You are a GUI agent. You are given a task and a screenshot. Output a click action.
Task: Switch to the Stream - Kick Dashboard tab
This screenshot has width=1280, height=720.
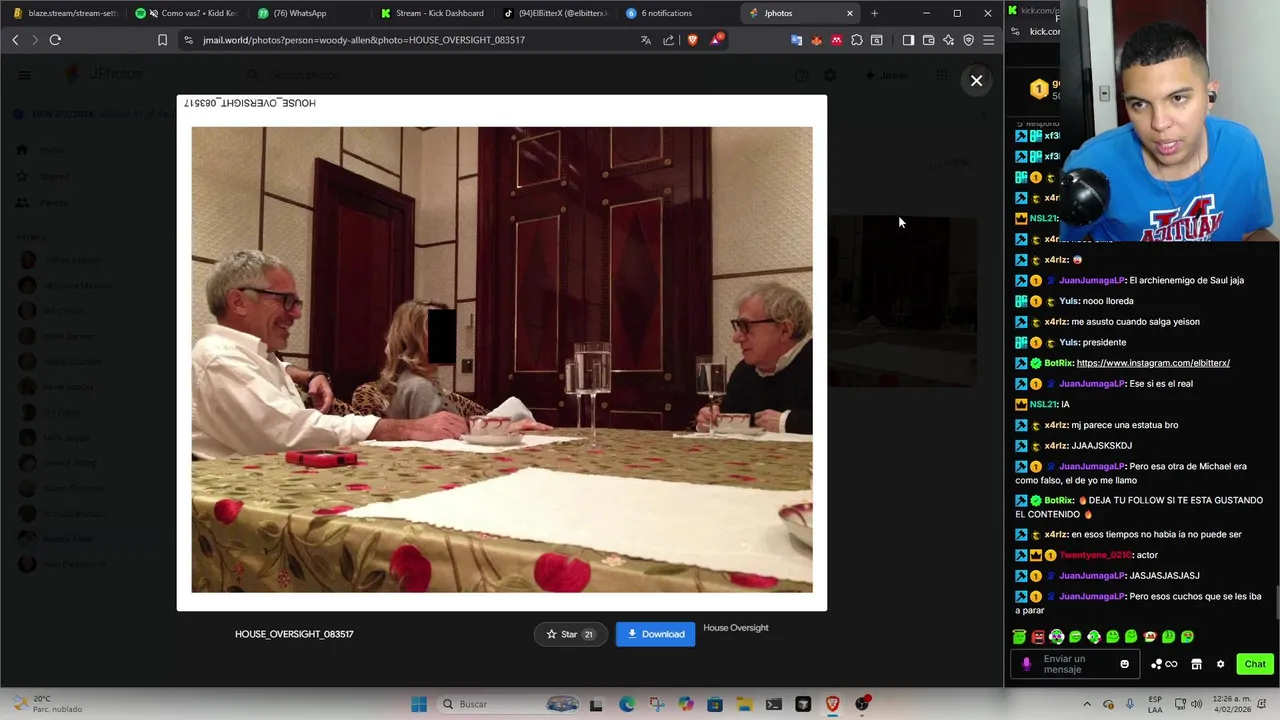tap(432, 13)
